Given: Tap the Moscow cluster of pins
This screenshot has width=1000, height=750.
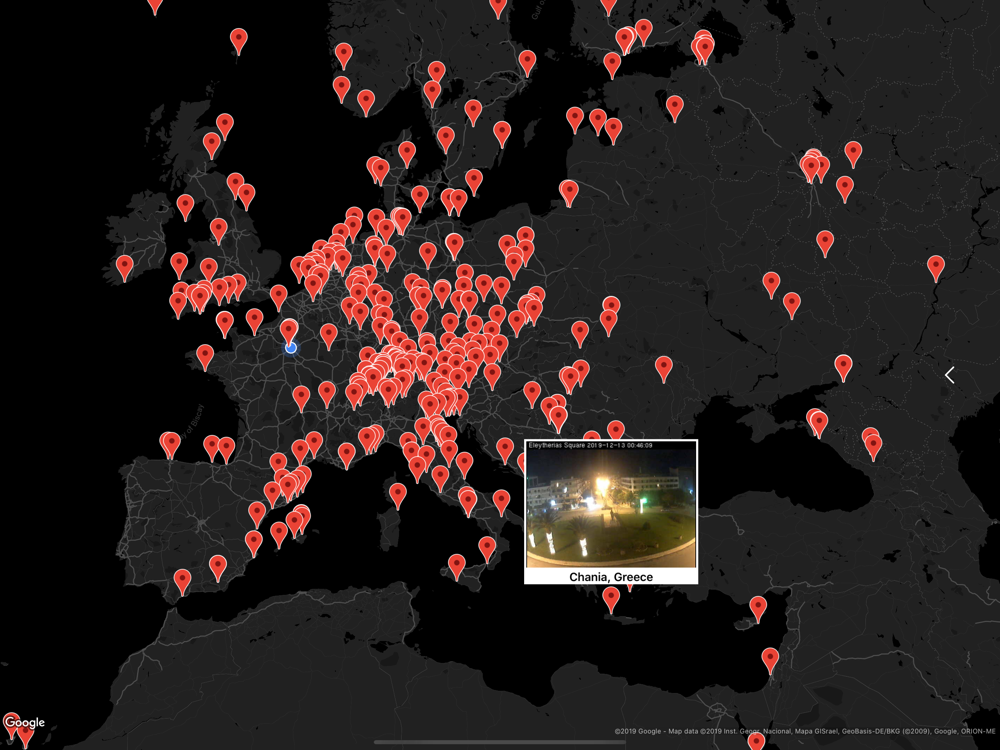Looking at the screenshot, I should click(812, 166).
